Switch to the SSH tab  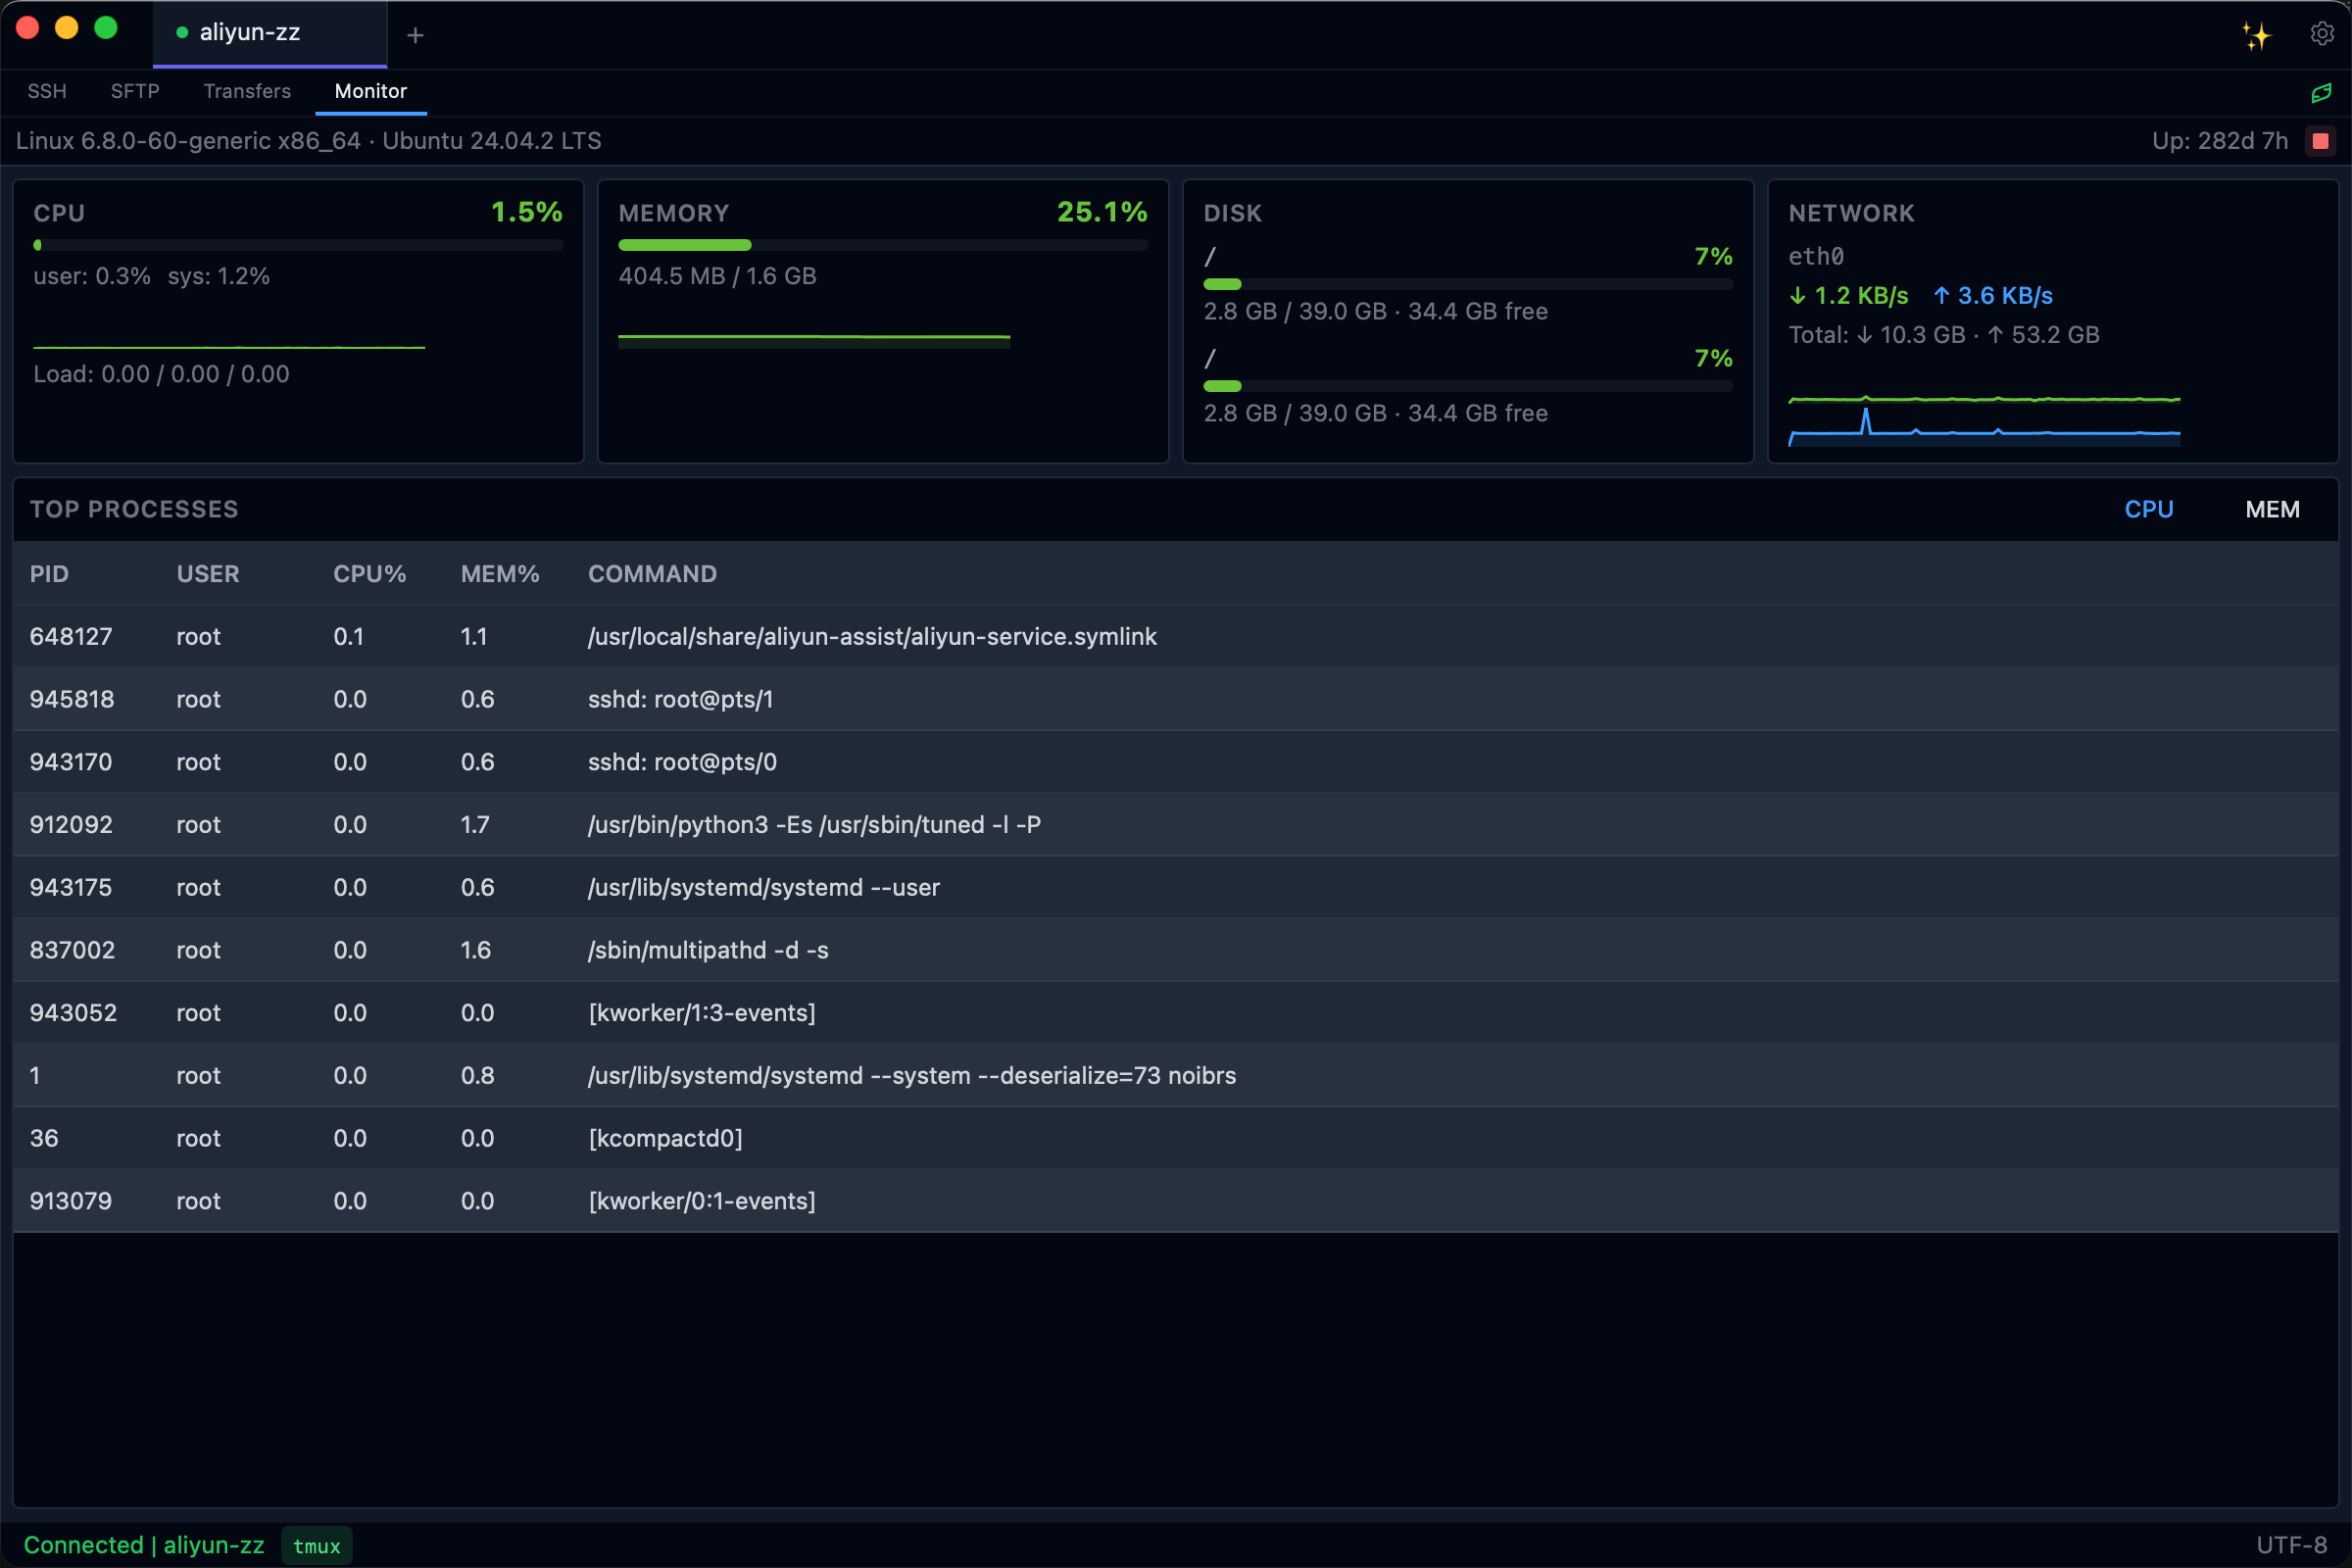point(47,91)
